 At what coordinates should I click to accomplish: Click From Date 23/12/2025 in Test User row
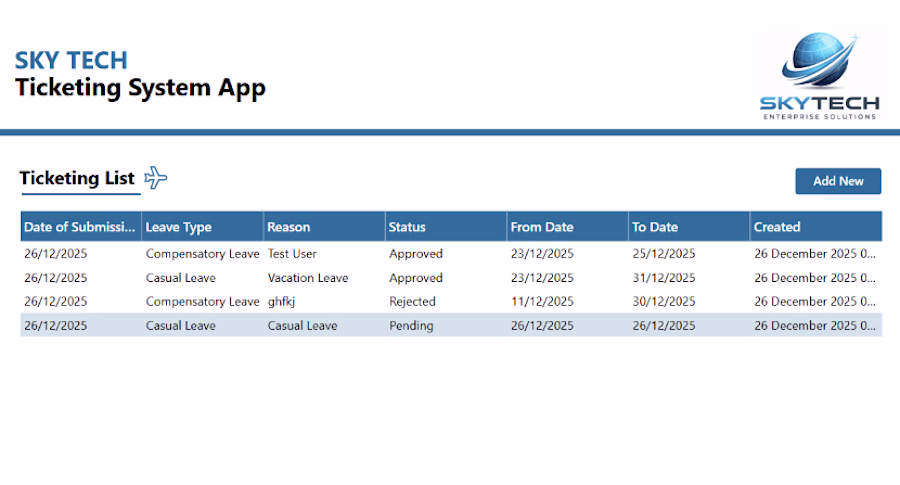pyautogui.click(x=542, y=254)
